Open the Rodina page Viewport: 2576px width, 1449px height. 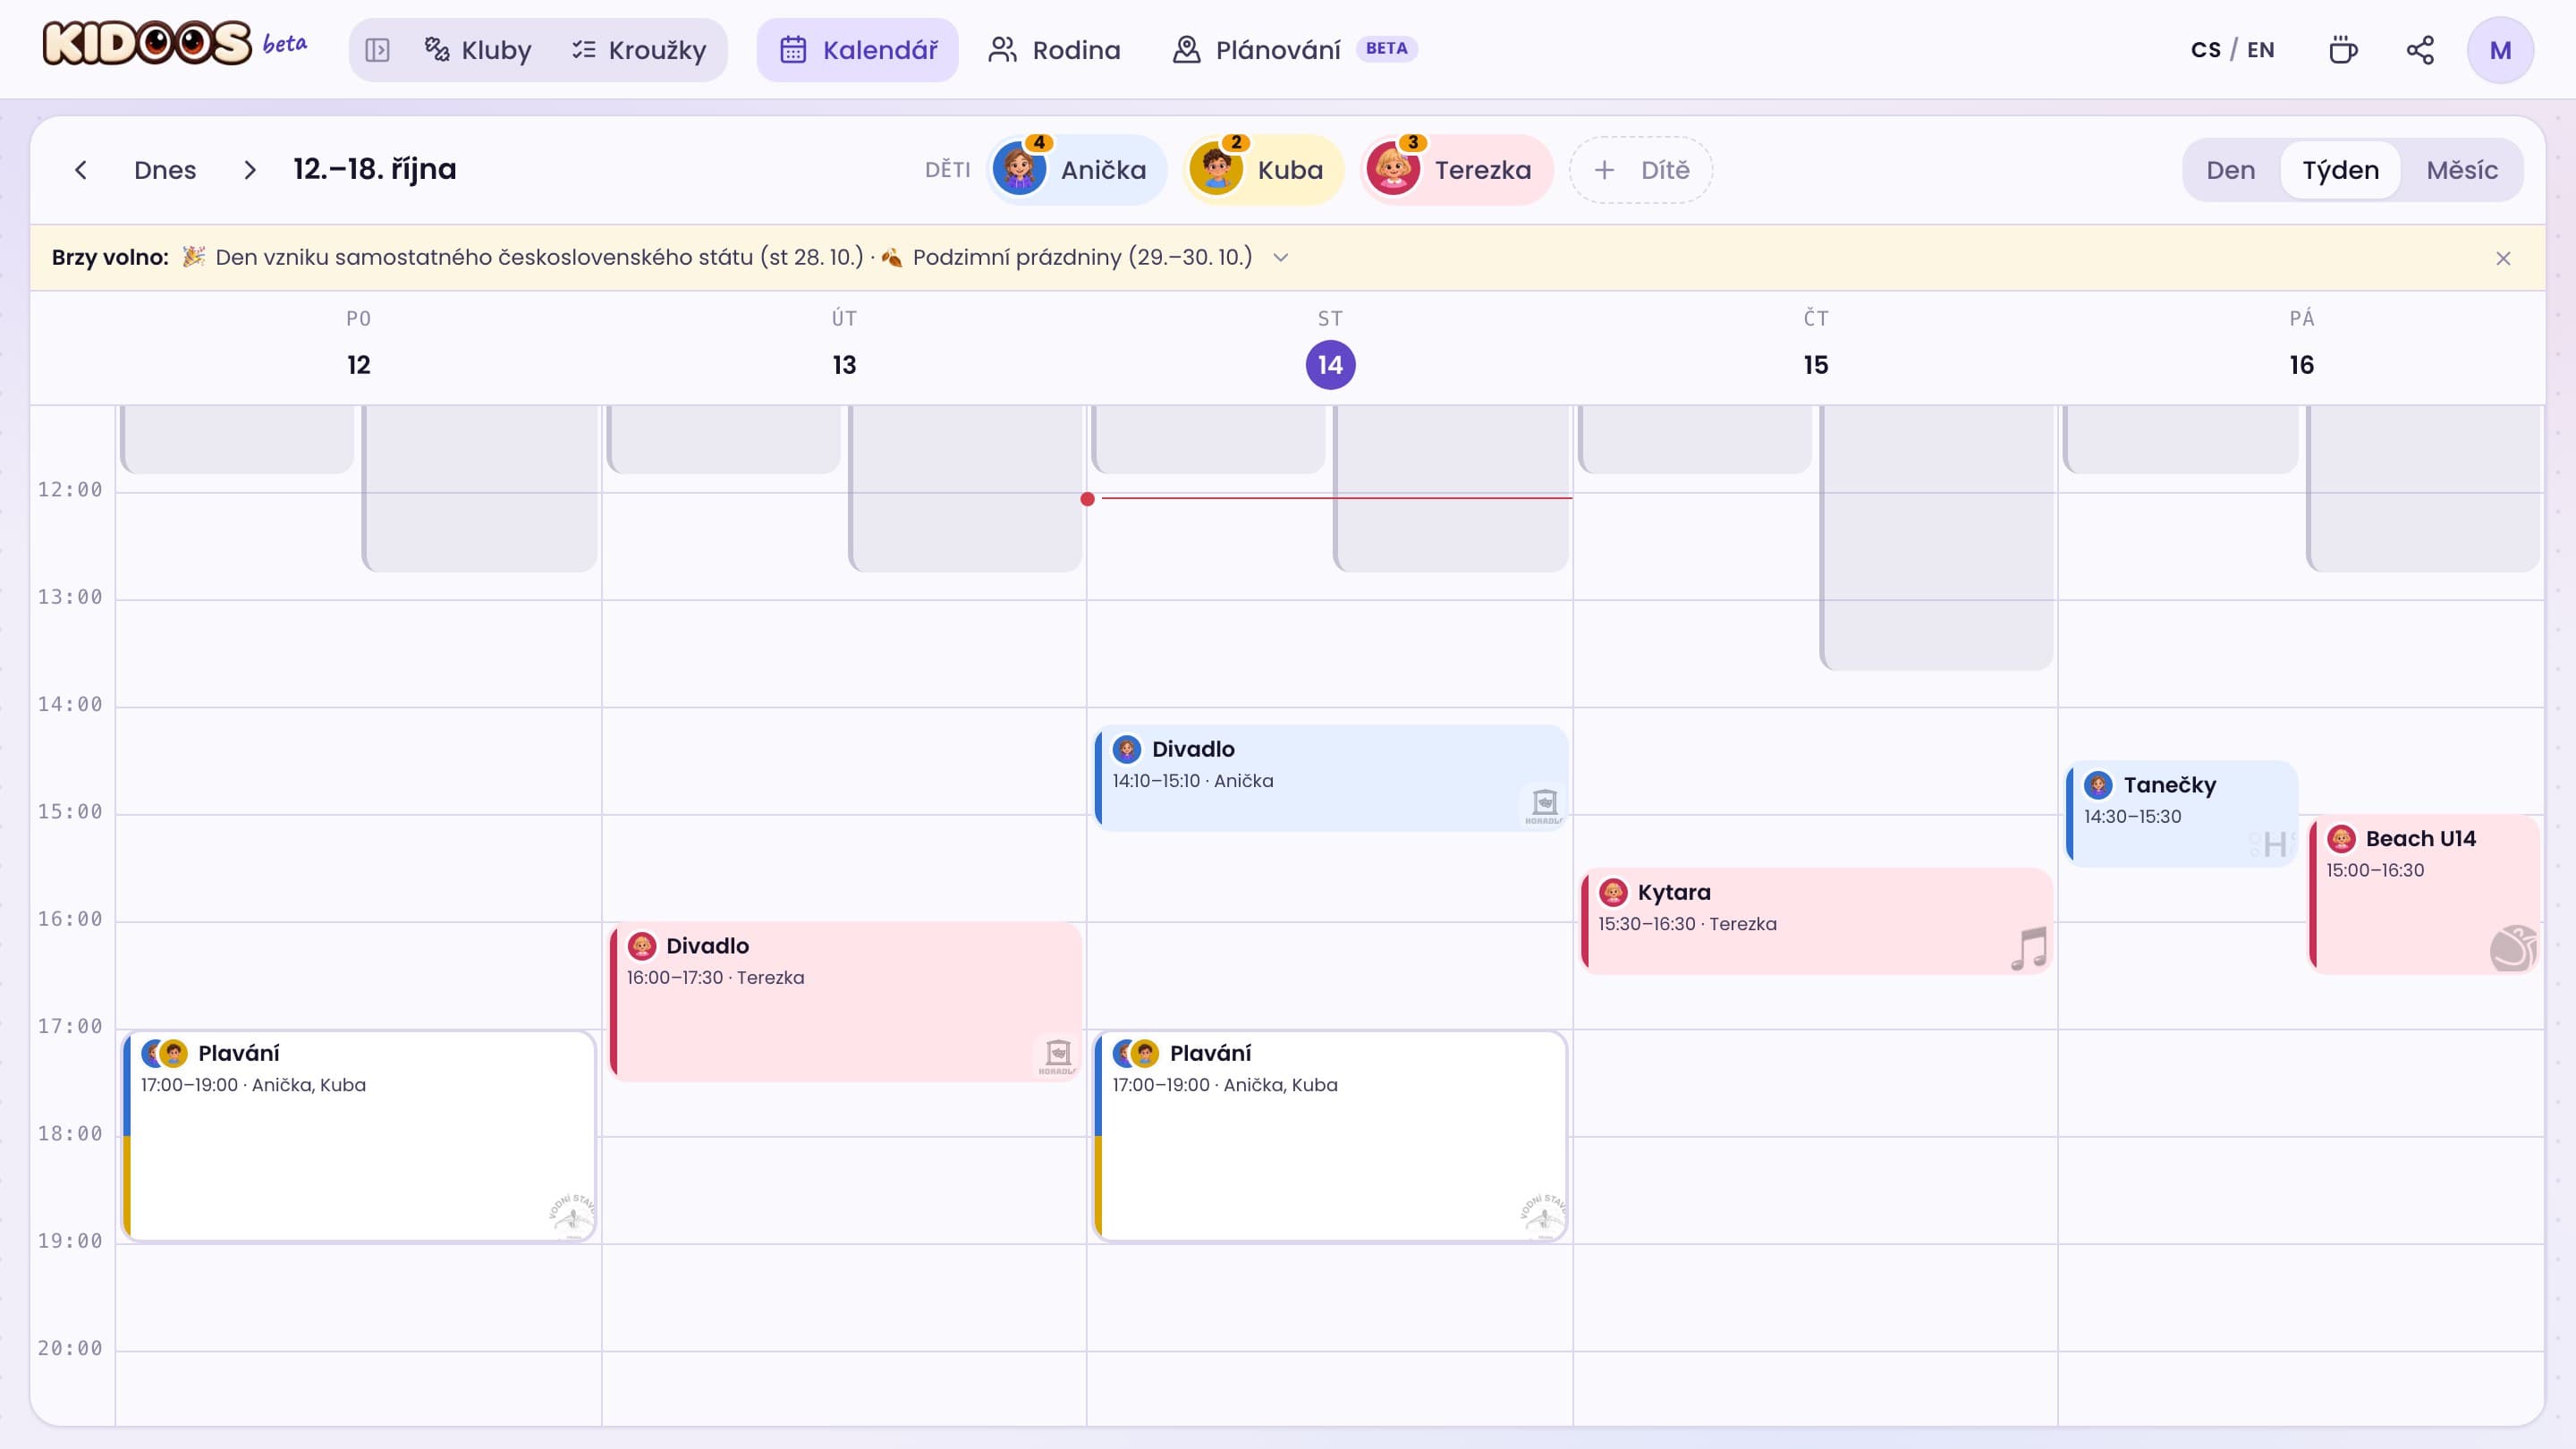(1054, 50)
